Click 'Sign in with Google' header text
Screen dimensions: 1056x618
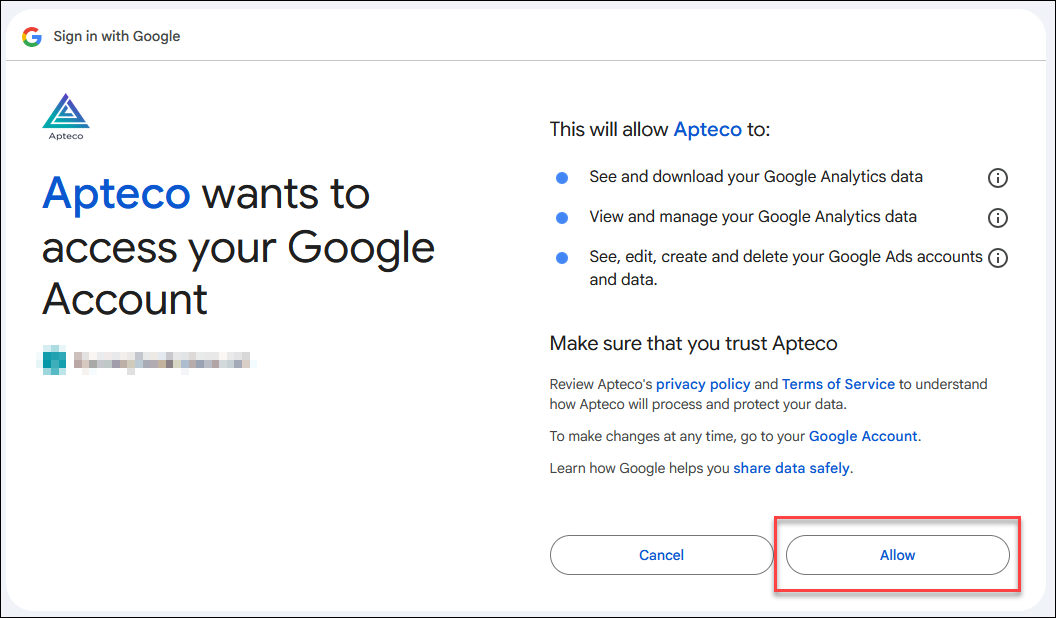click(x=117, y=36)
